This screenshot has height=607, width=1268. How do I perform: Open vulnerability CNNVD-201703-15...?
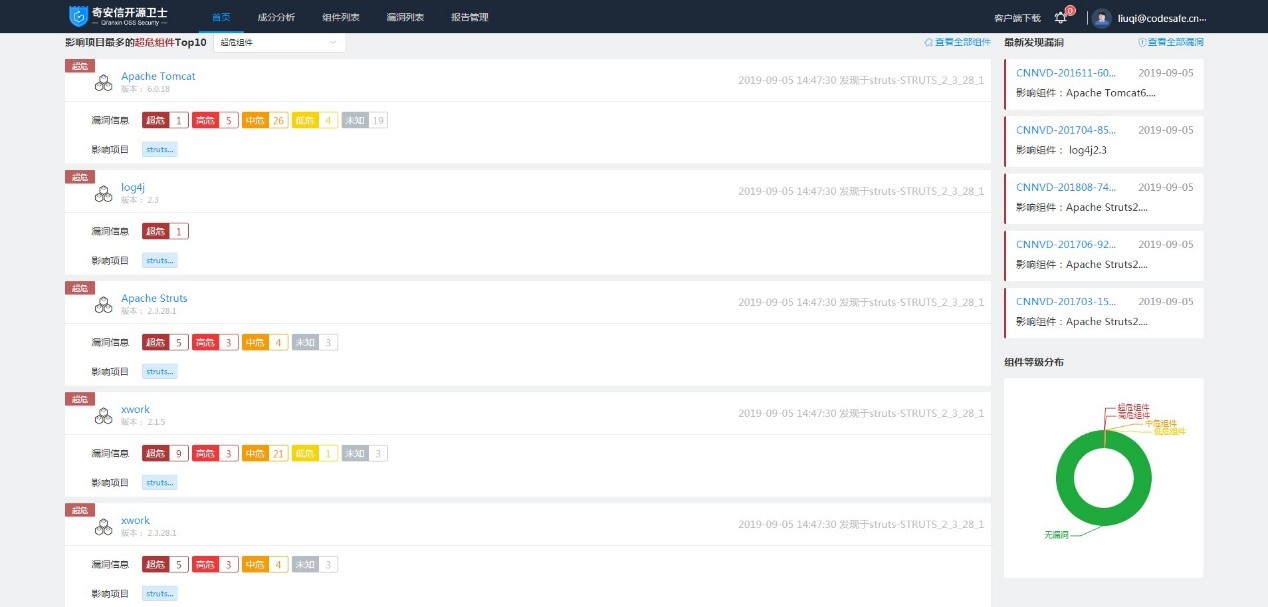pyautogui.click(x=1066, y=301)
